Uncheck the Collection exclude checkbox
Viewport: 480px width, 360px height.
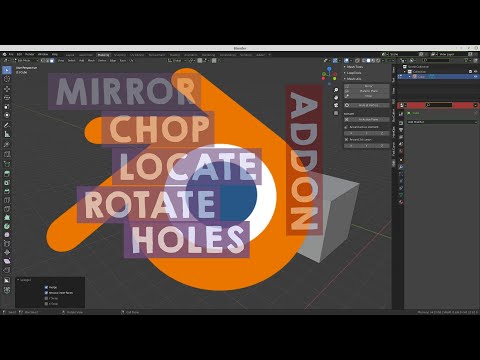pyautogui.click(x=470, y=72)
